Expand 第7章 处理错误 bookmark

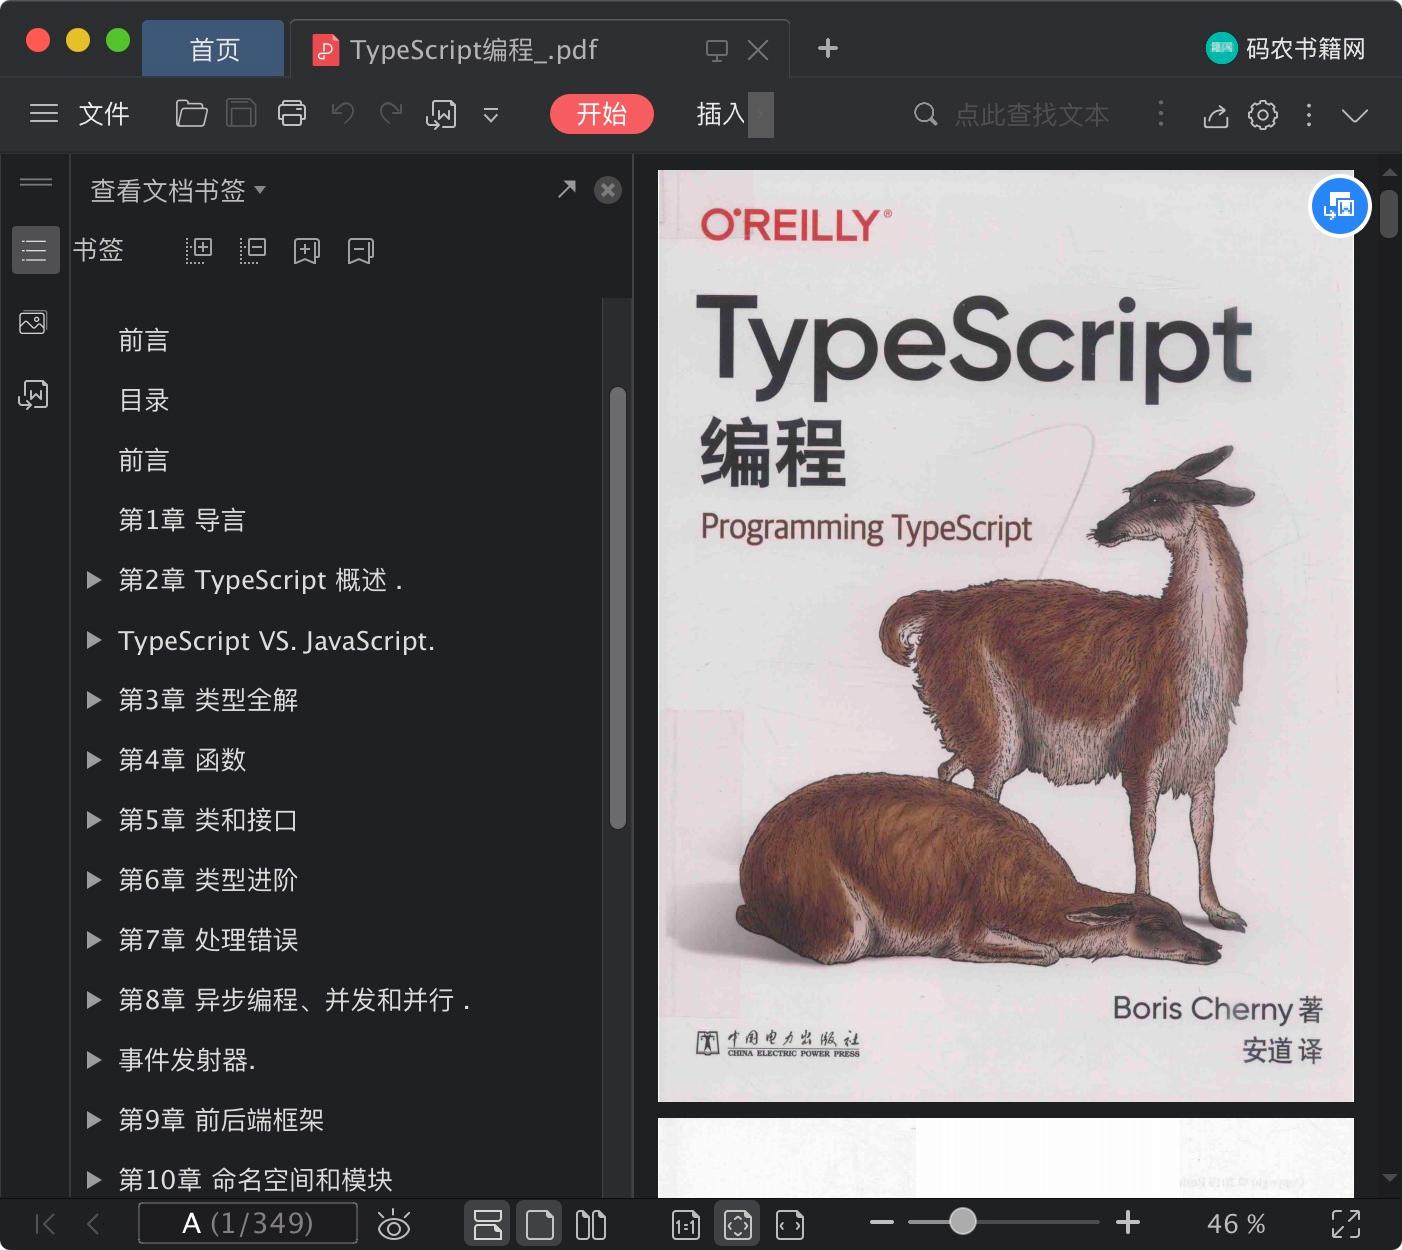(94, 940)
